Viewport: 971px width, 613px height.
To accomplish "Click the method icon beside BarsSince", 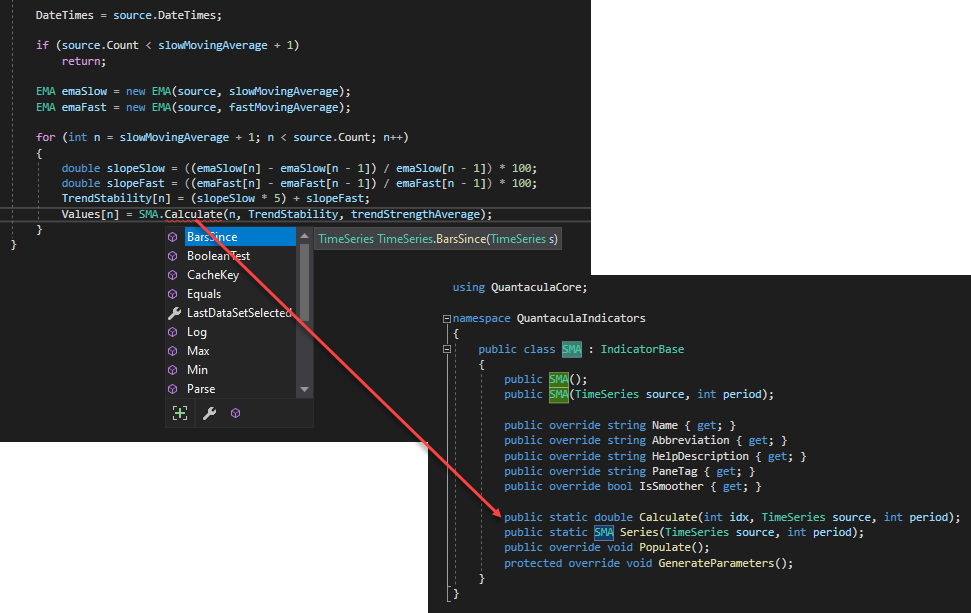I will click(x=173, y=237).
